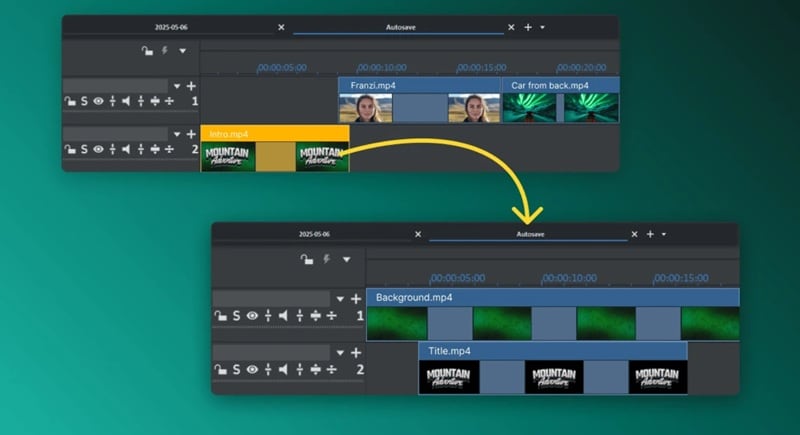This screenshot has width=800, height=435.
Task: Jump to 00:00:10:00 on the upper ruler
Action: coord(382,67)
